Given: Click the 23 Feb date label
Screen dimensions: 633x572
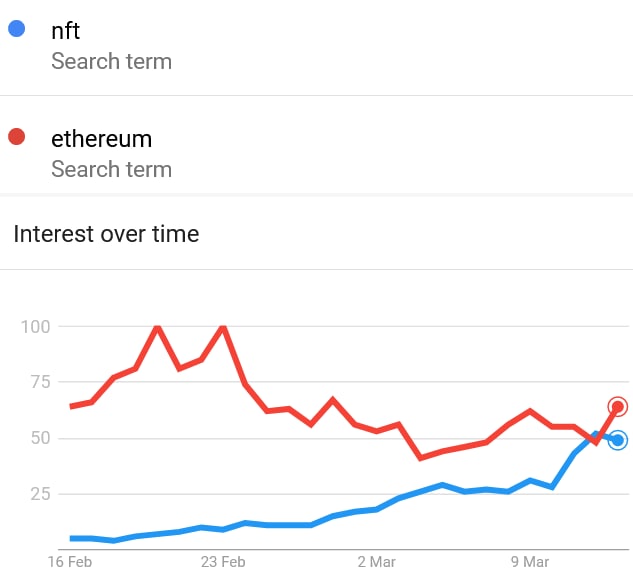Looking at the screenshot, I should tap(223, 561).
